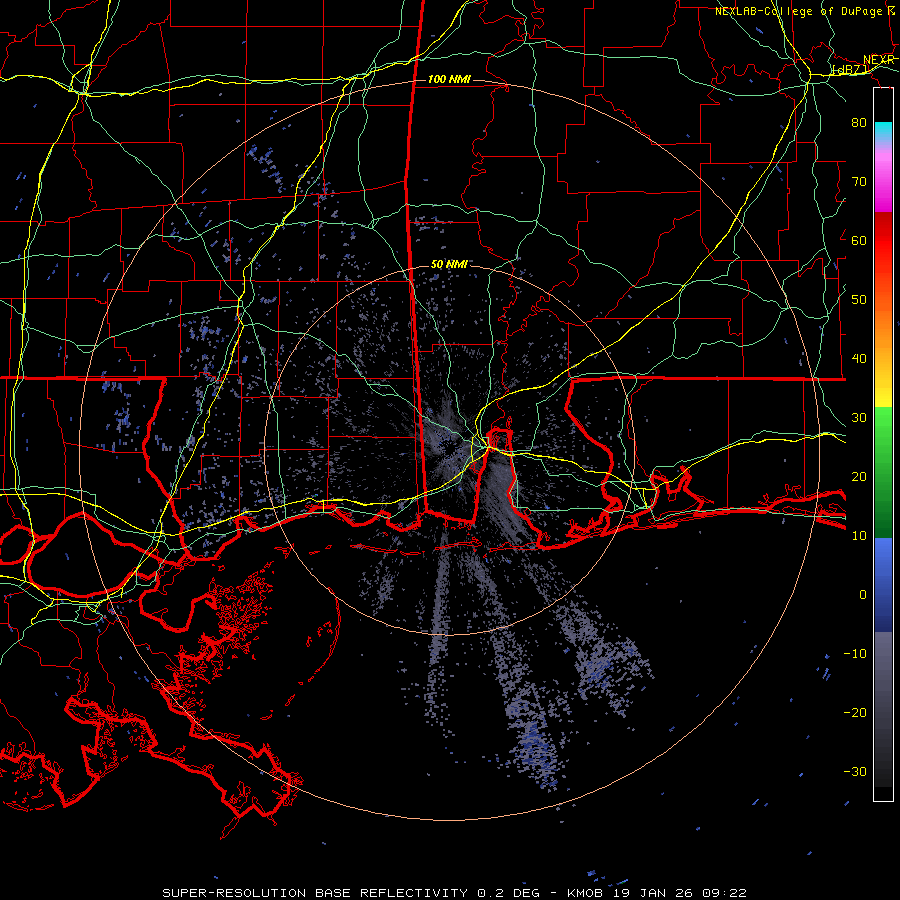Select the 80 value on reflectivity scale

pos(859,122)
